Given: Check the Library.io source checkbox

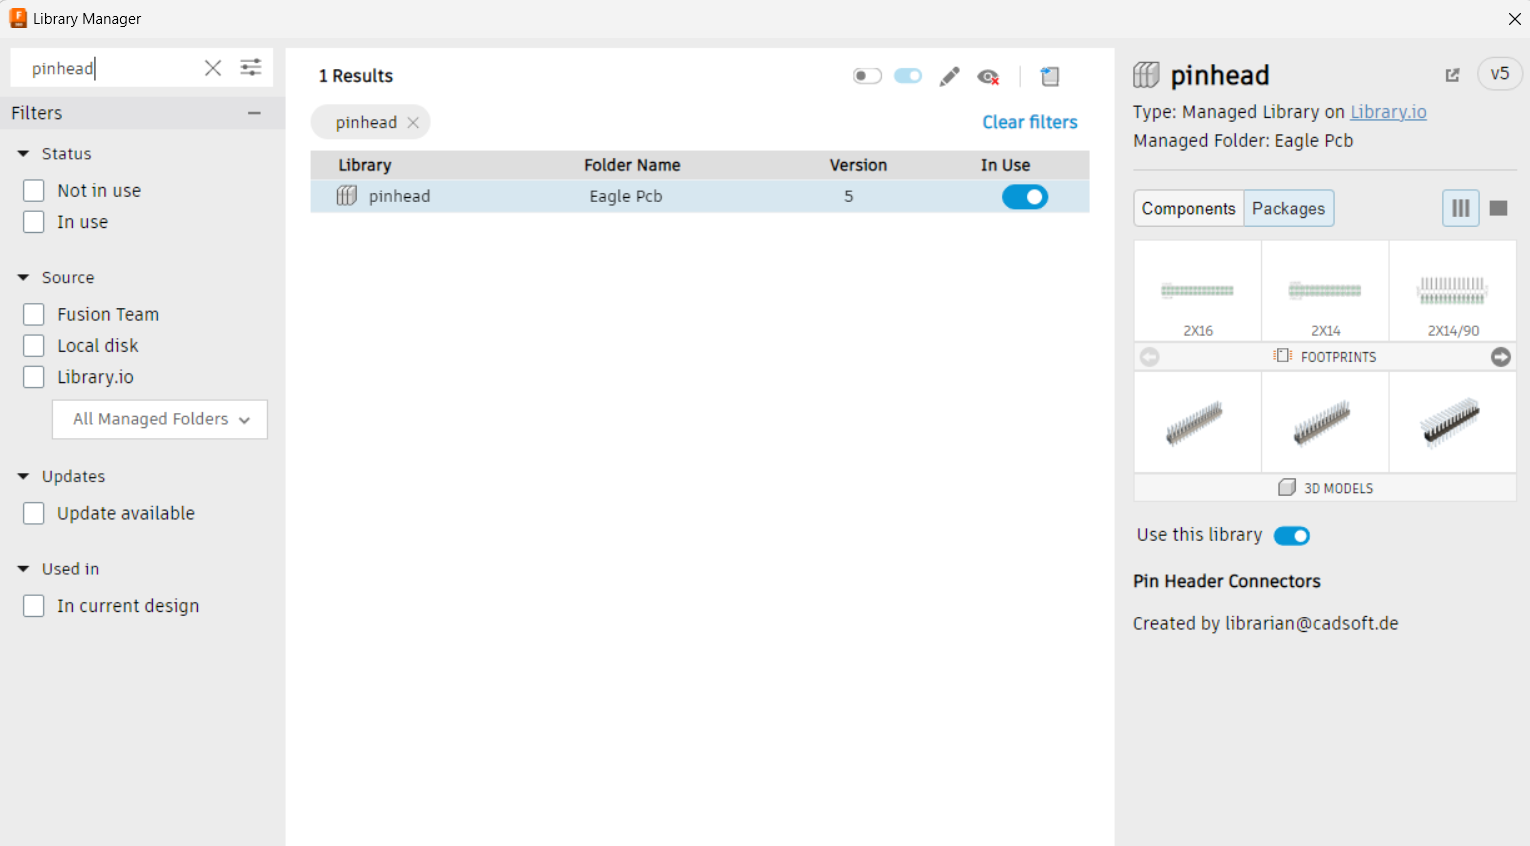Looking at the screenshot, I should 34,377.
